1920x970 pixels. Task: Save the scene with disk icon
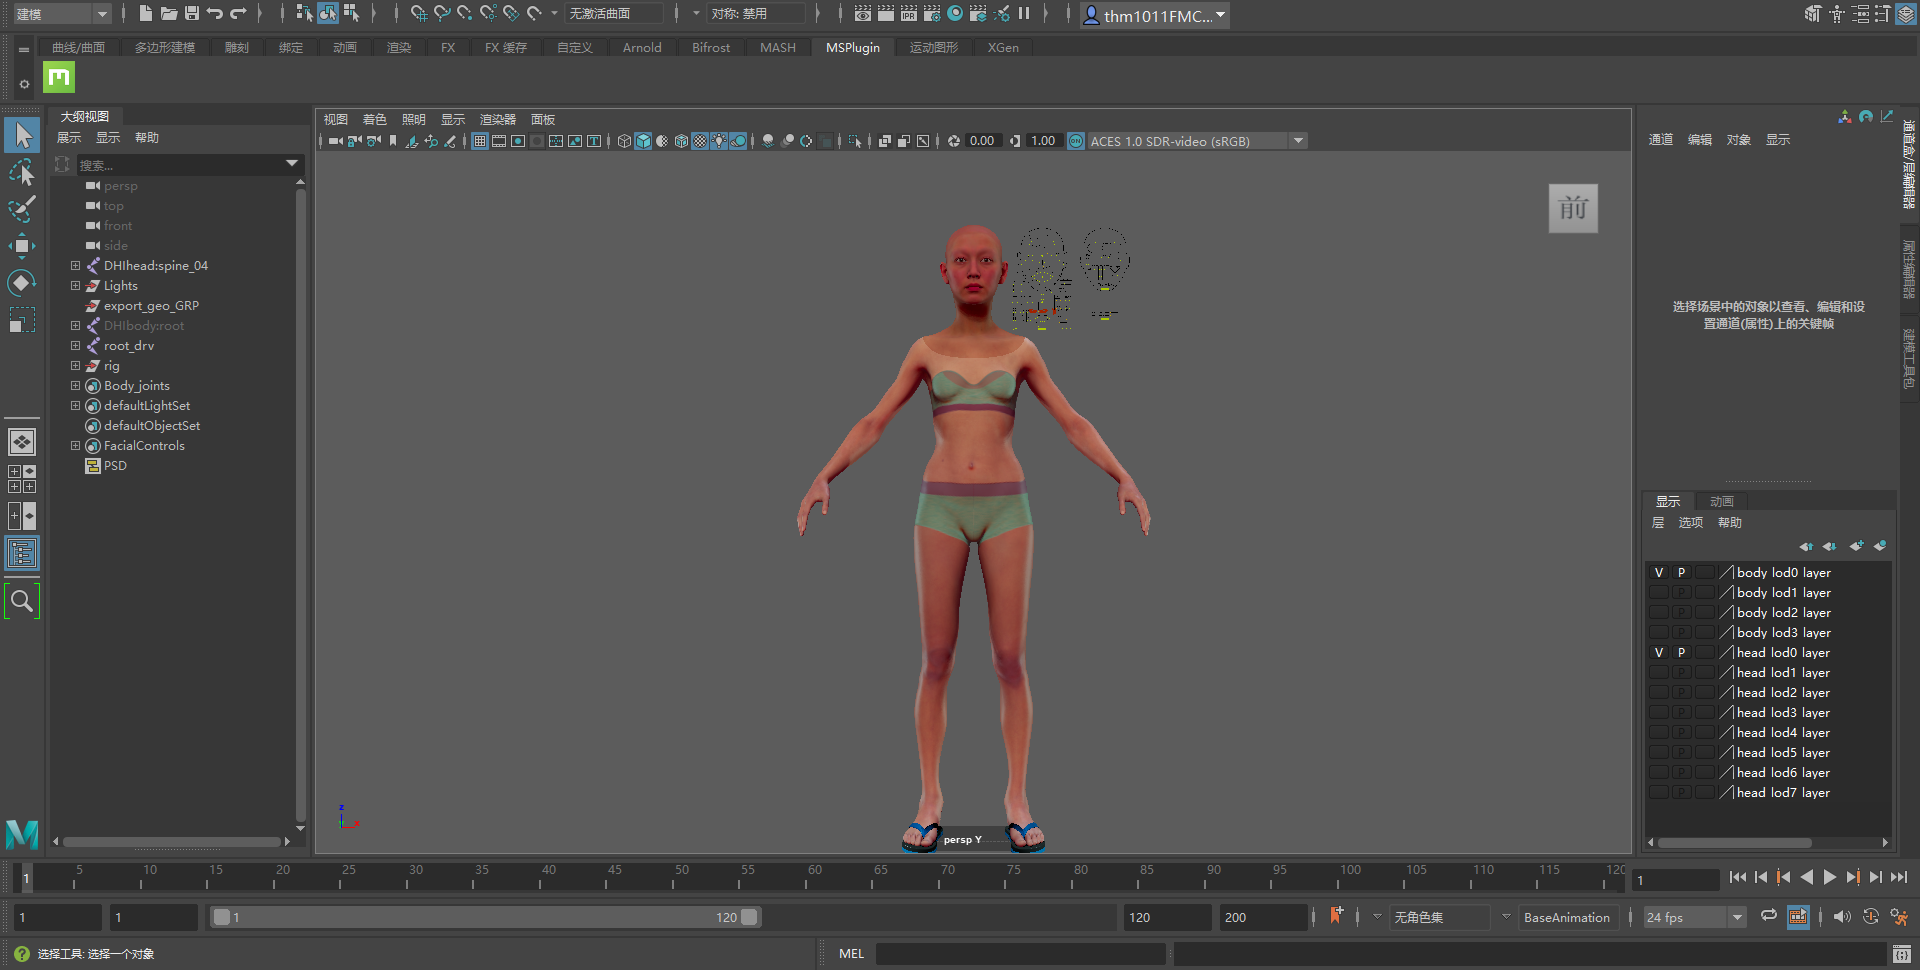click(192, 13)
